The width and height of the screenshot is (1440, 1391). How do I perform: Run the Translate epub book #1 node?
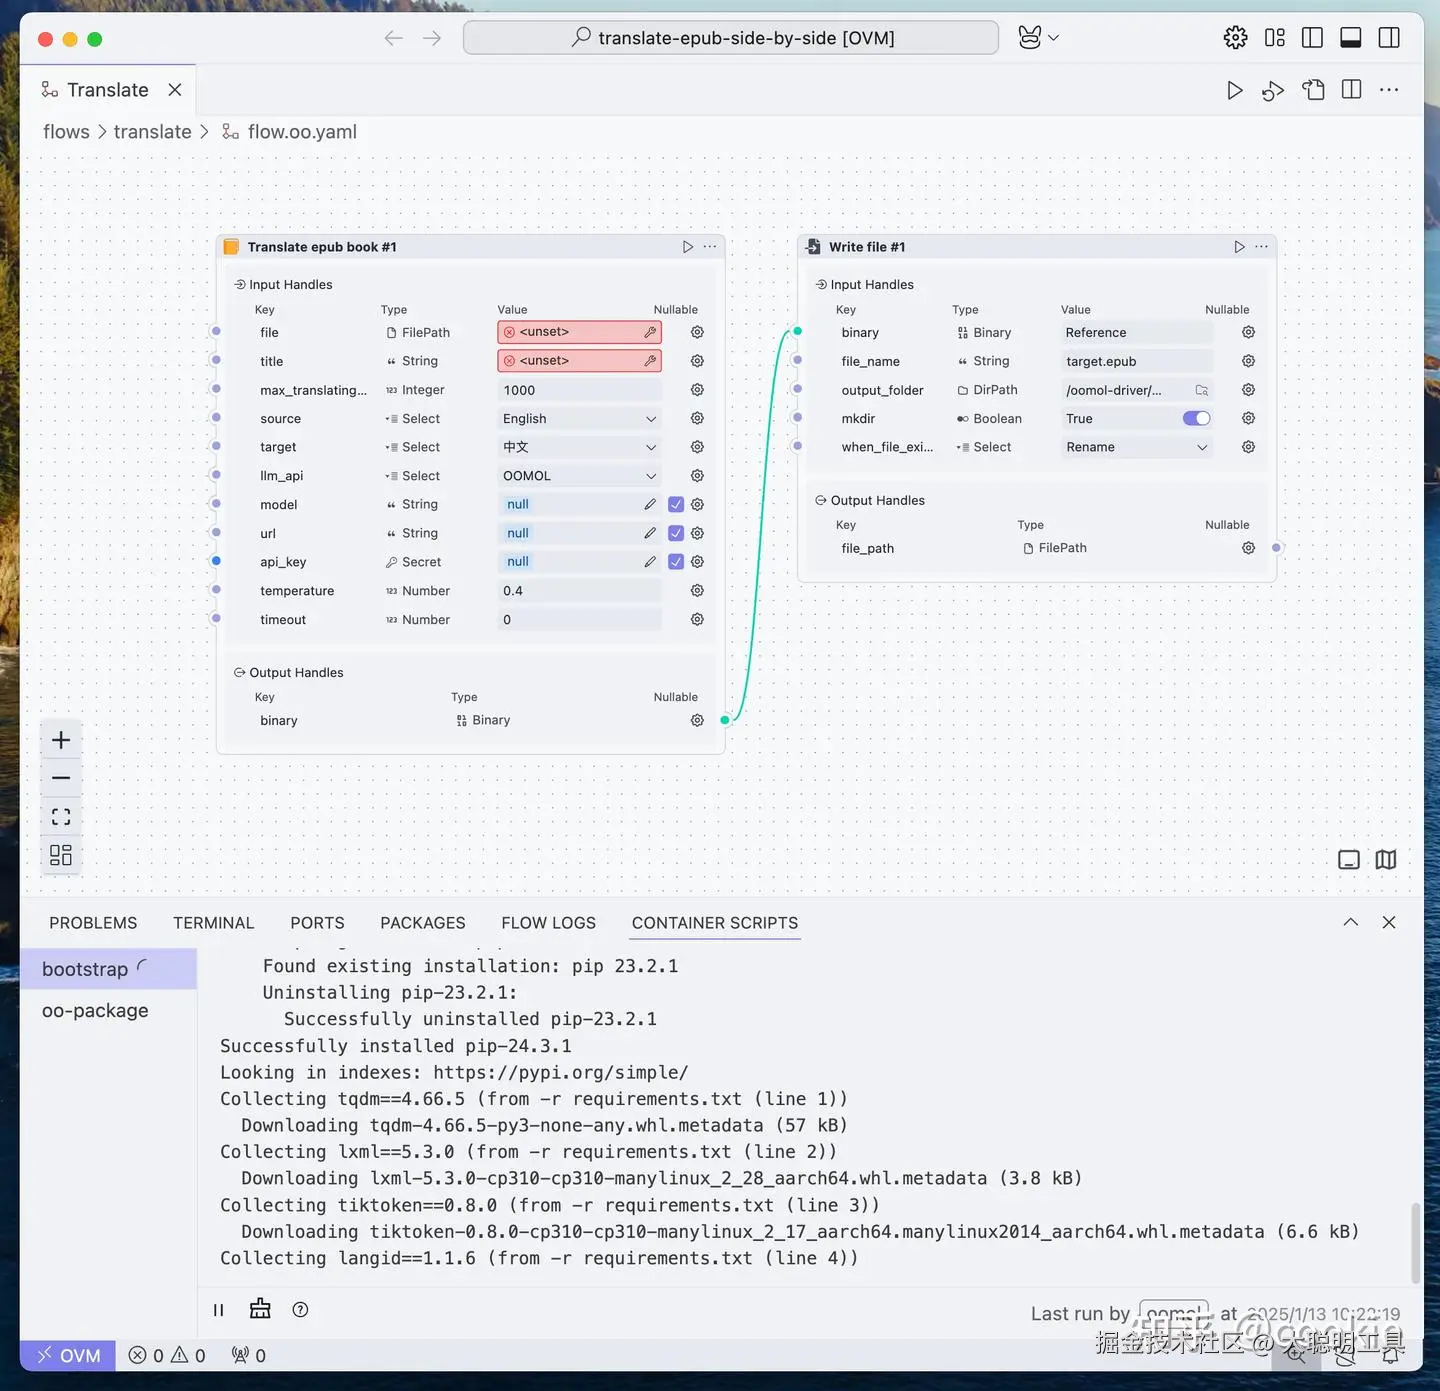click(688, 247)
